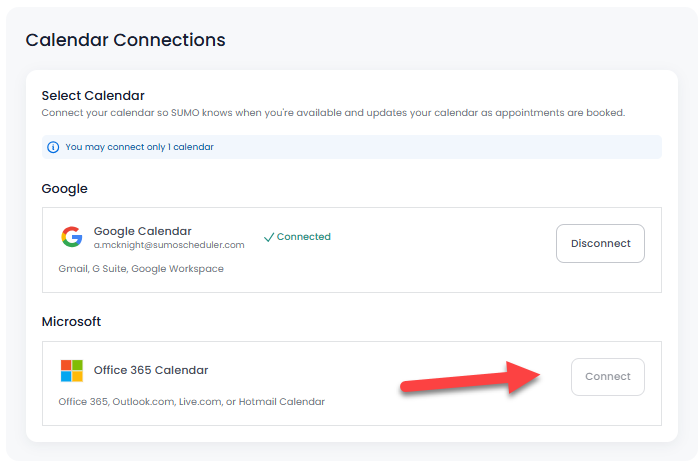Click the Select Calendar section heading
This screenshot has height=462, width=699.
point(93,95)
